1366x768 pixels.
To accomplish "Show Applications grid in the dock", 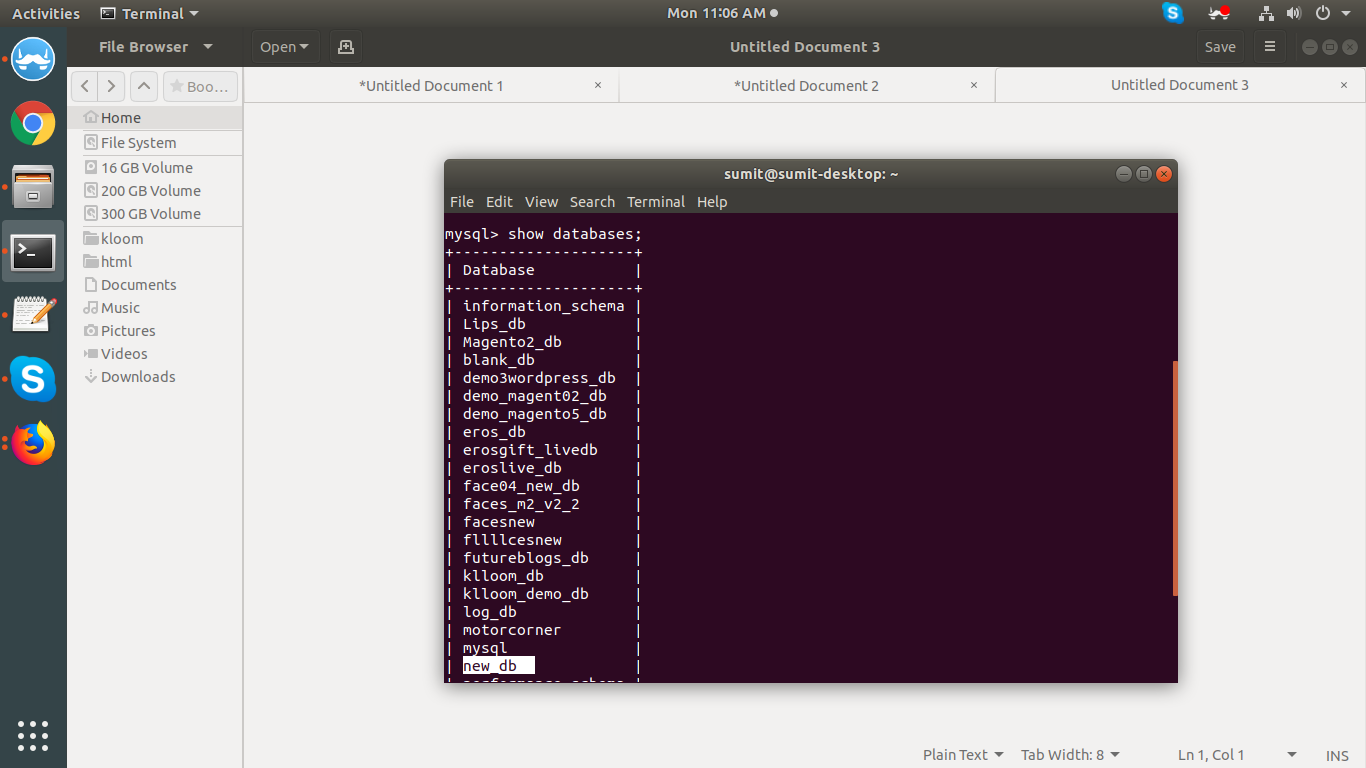I will coord(33,735).
